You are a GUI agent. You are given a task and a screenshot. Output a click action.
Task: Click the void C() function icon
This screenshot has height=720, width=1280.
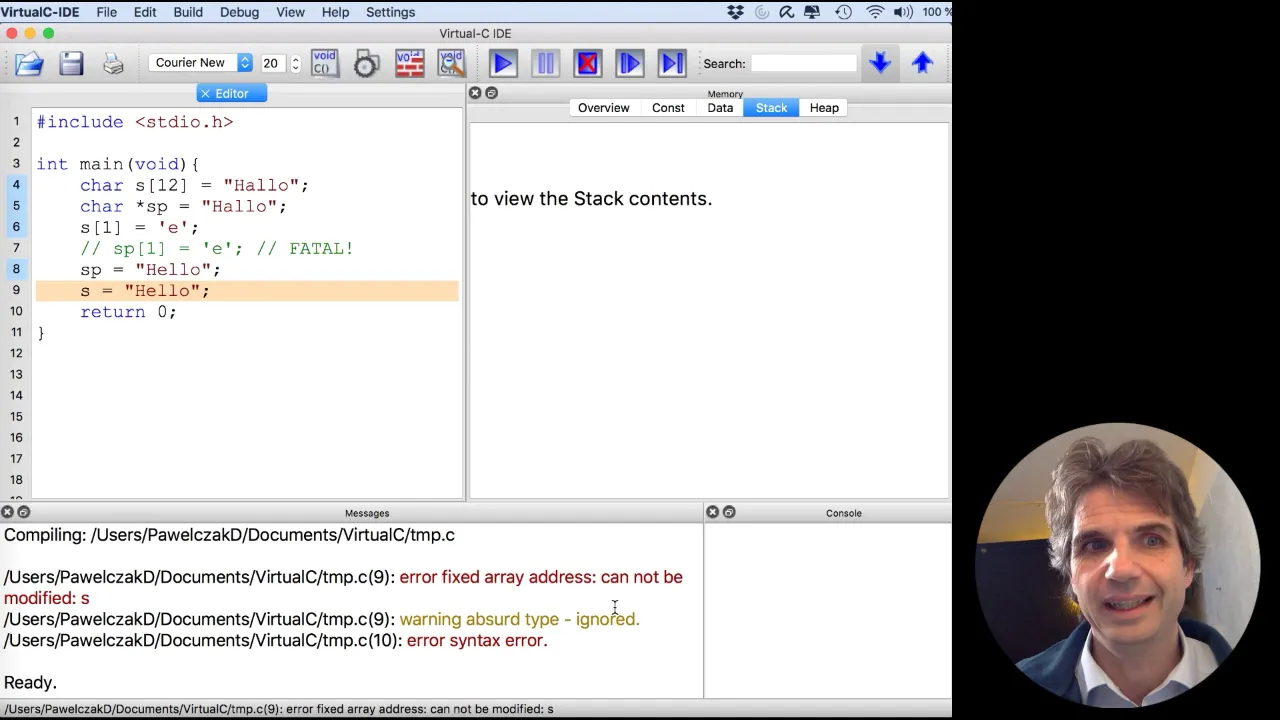(x=324, y=63)
